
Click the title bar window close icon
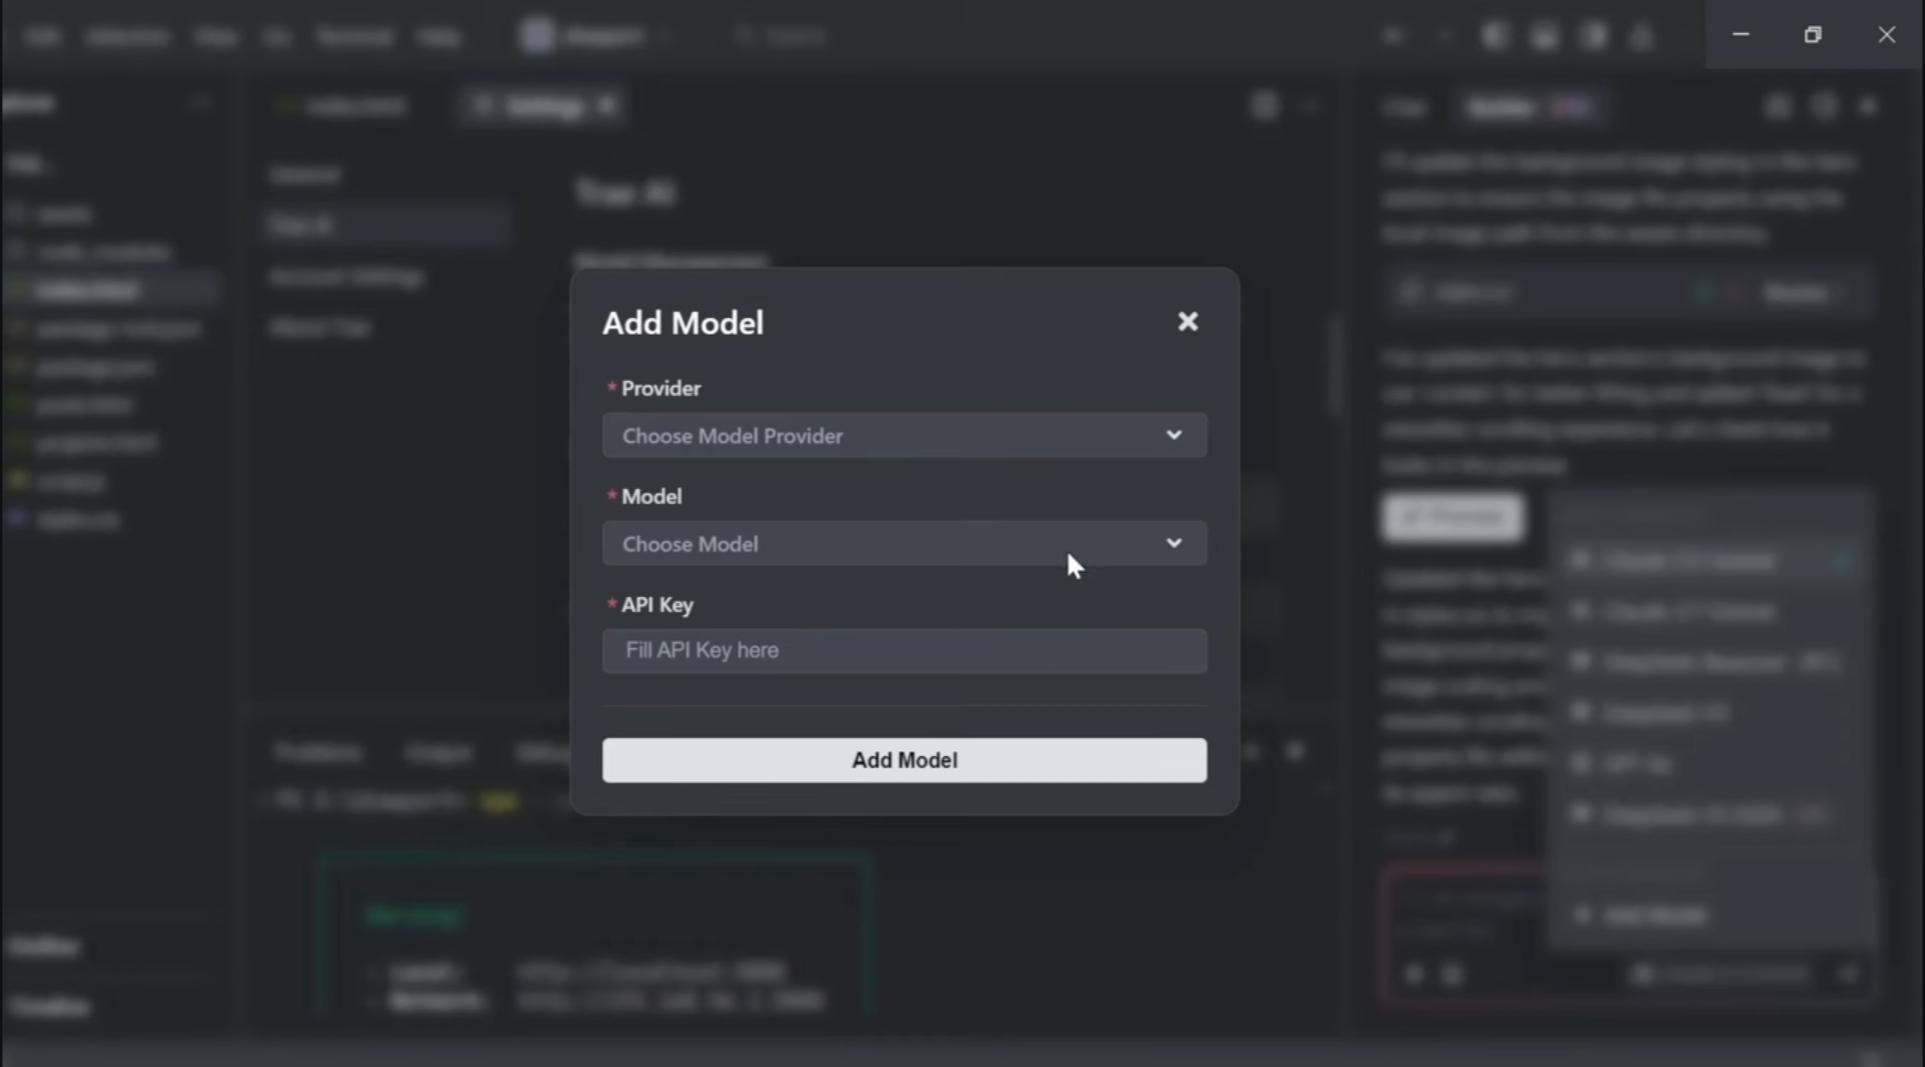click(1886, 35)
